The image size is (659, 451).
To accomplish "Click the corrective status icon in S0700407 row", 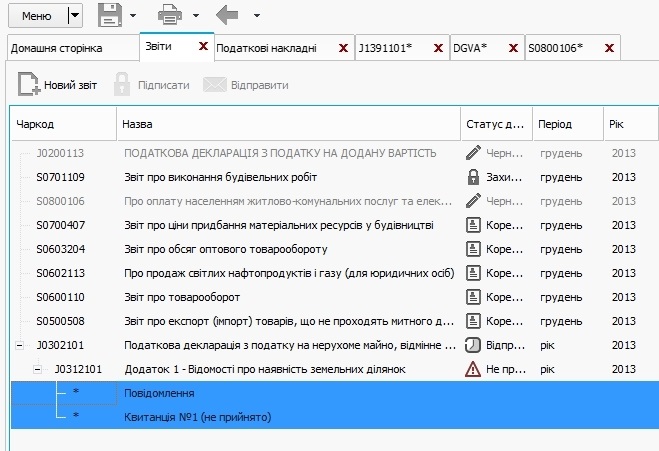I will [473, 225].
